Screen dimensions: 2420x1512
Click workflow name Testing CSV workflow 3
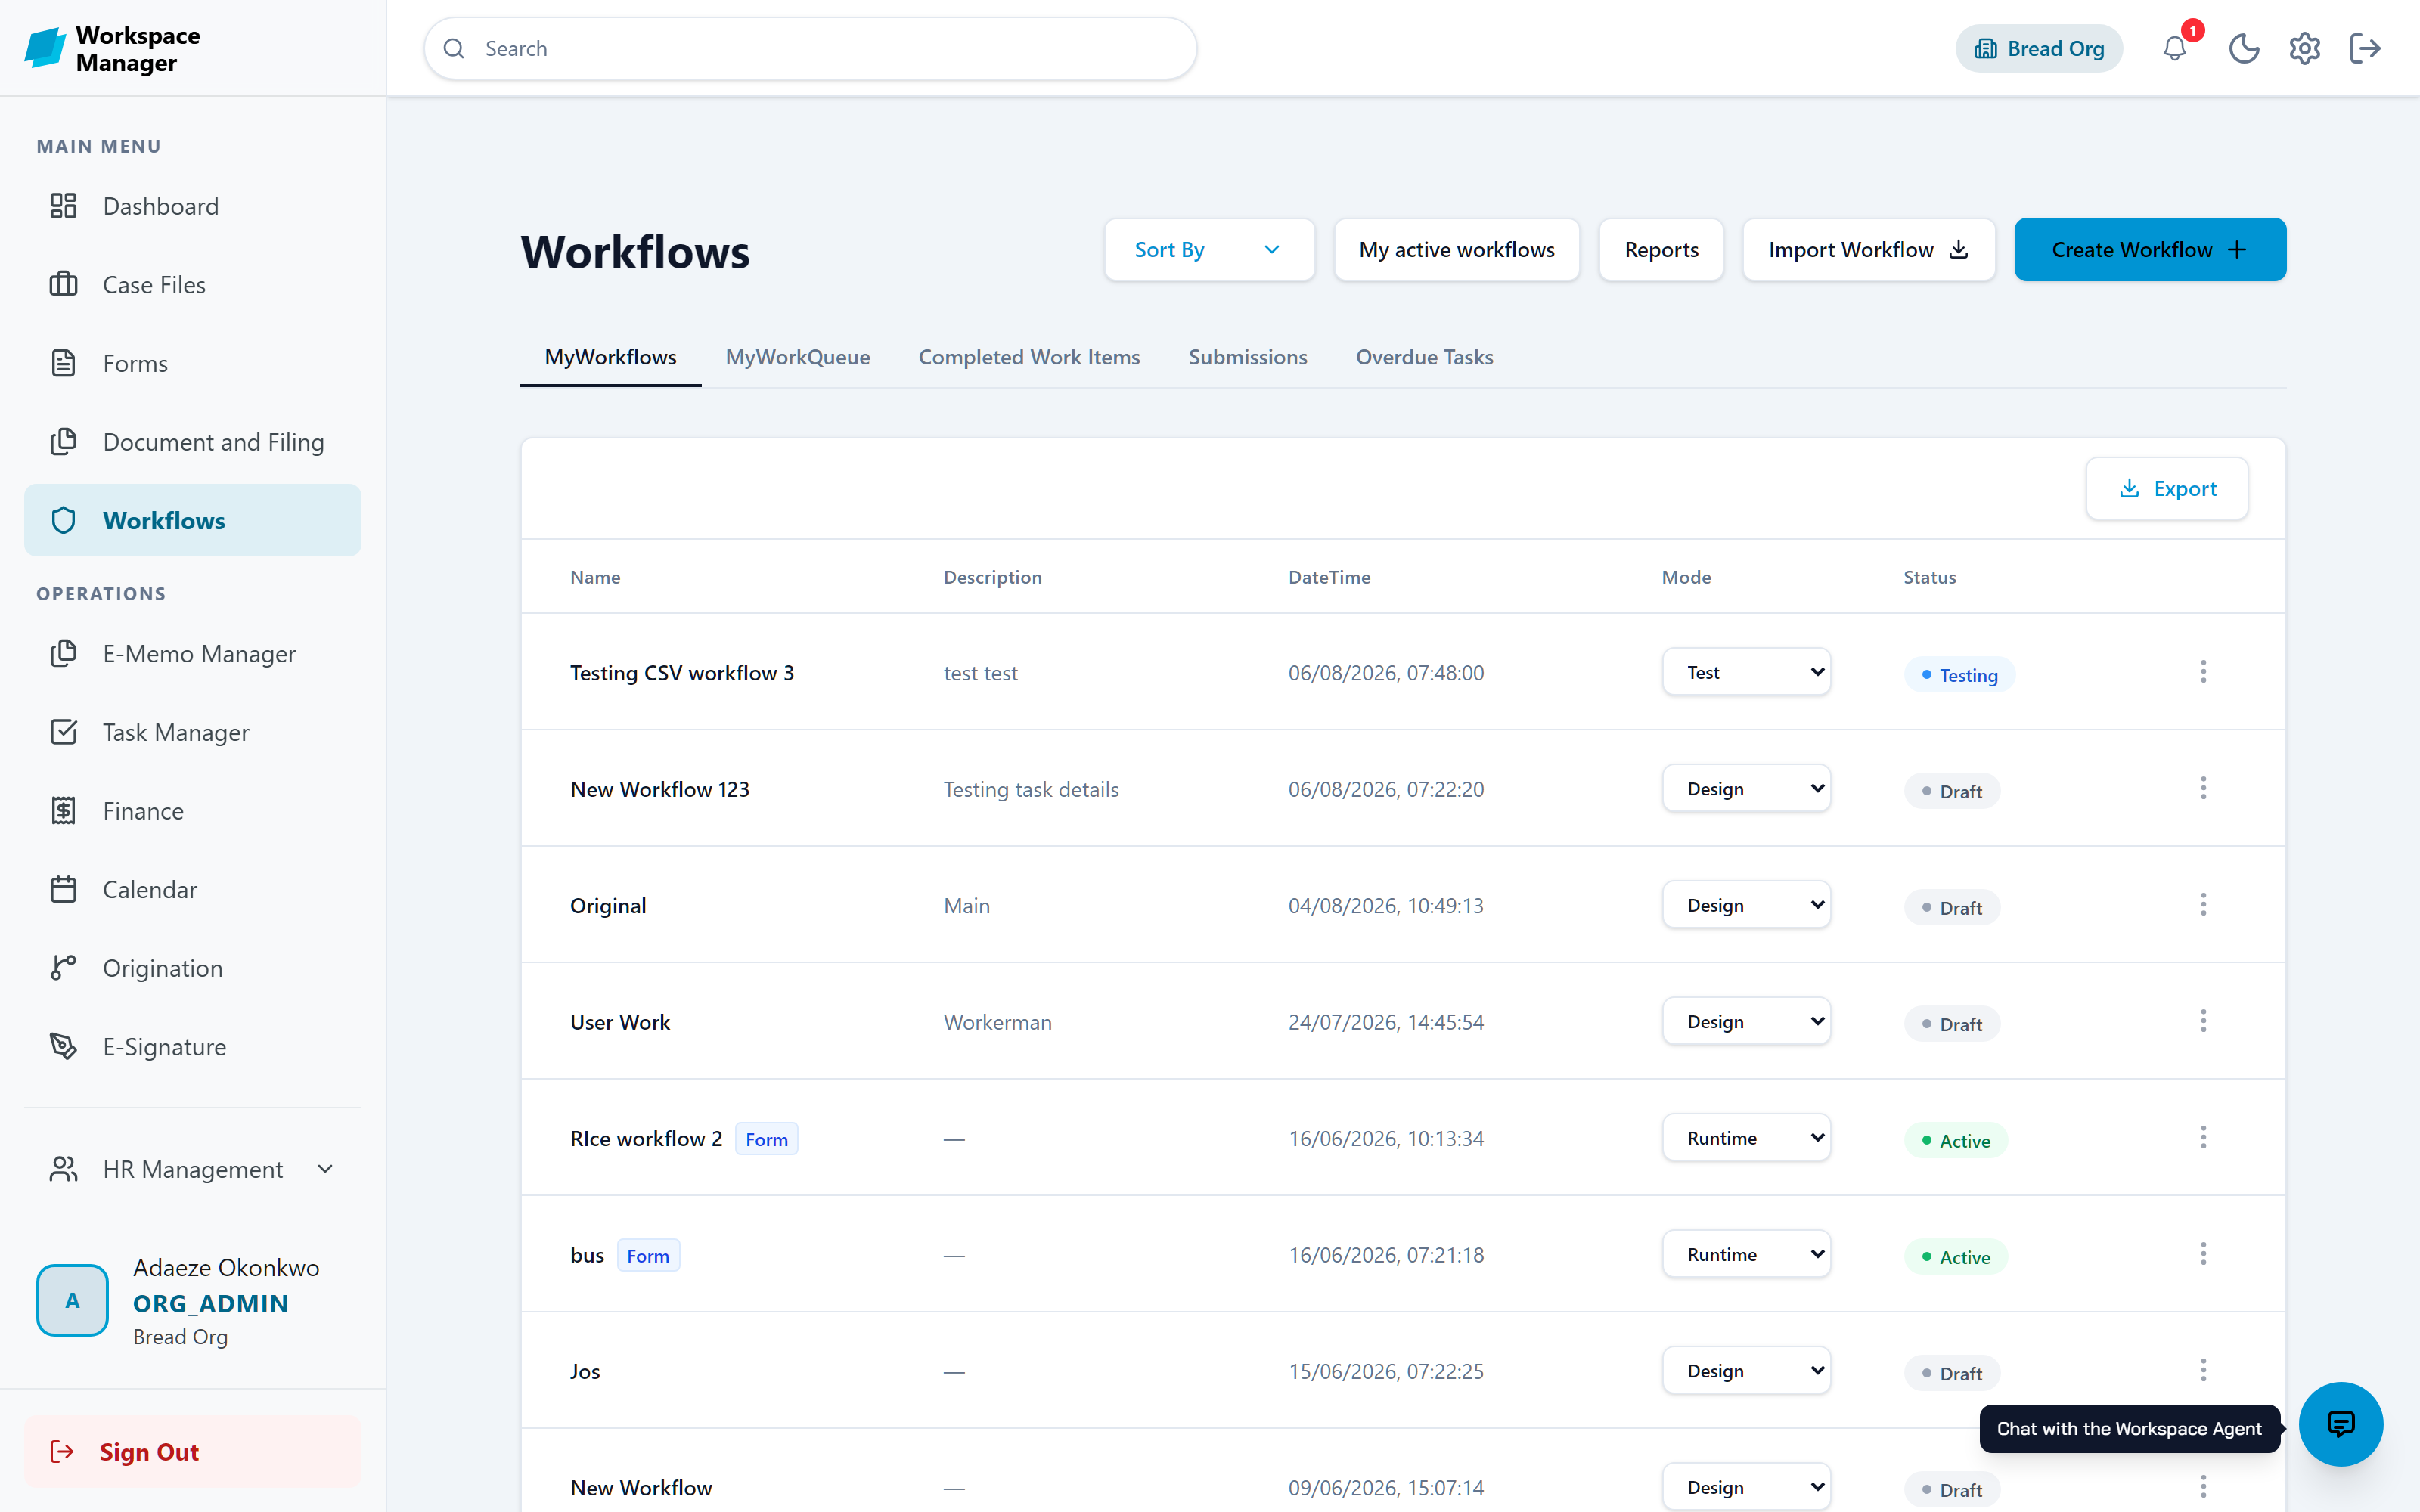coord(682,673)
